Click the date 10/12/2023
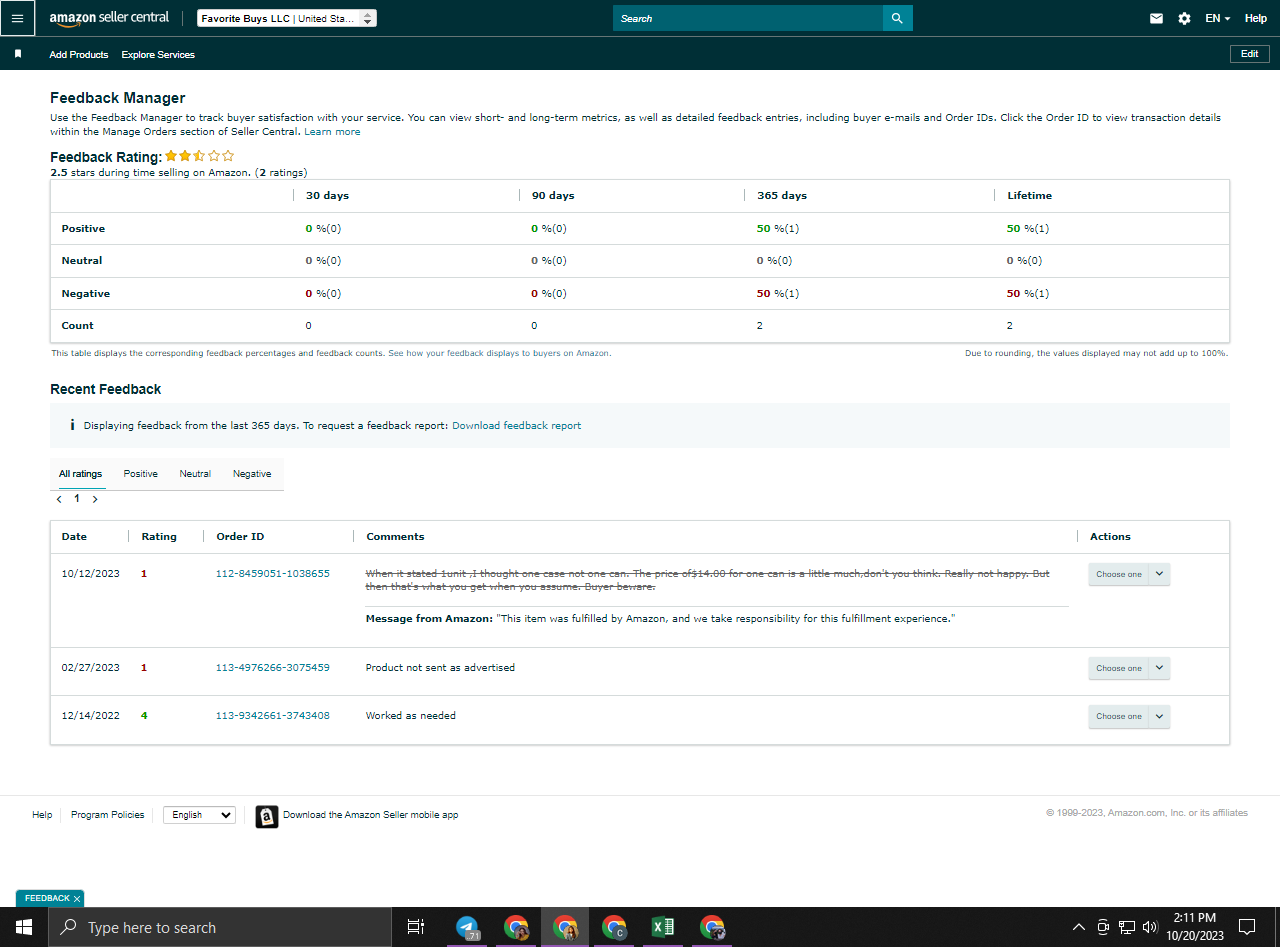The image size is (1280, 947). click(91, 574)
